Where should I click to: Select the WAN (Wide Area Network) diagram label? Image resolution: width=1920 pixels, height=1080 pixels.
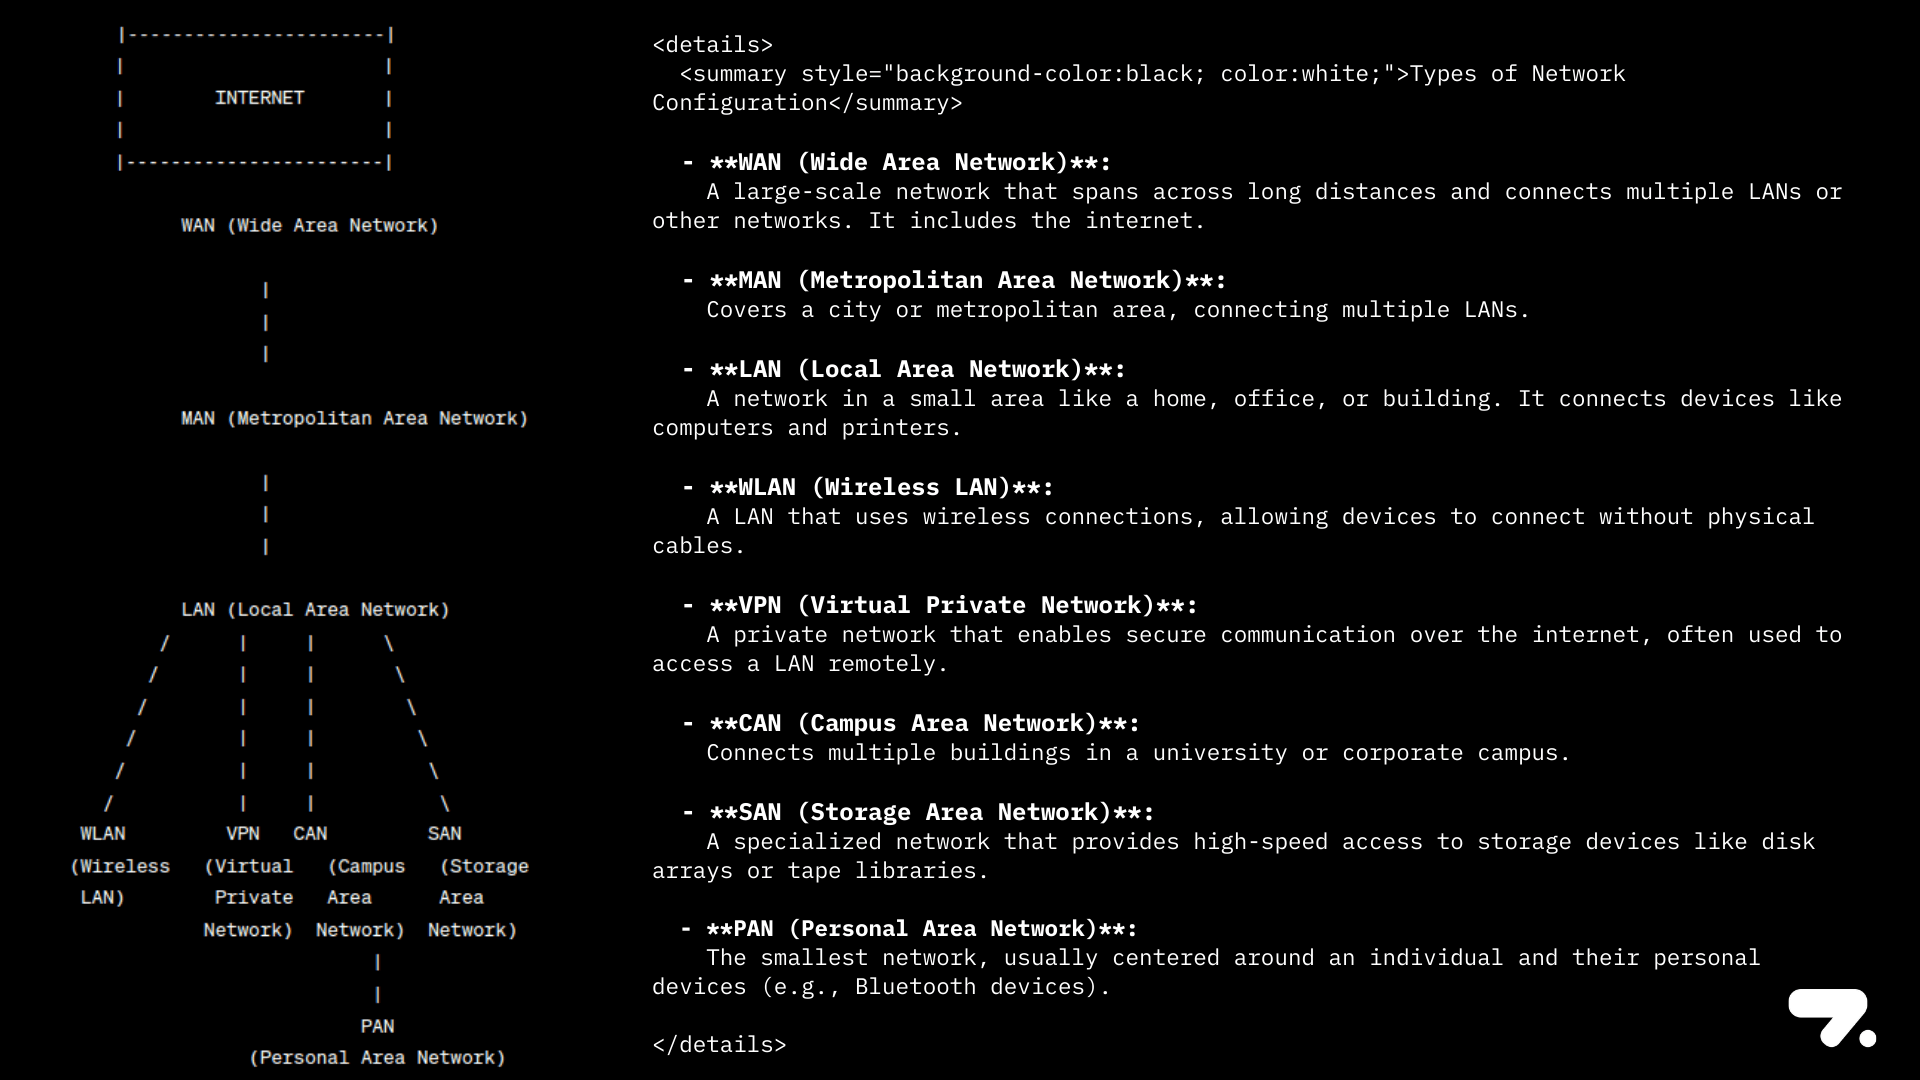[309, 225]
